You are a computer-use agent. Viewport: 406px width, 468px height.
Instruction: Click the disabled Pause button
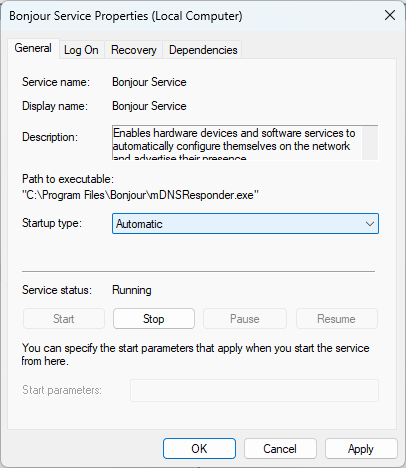pyautogui.click(x=245, y=319)
